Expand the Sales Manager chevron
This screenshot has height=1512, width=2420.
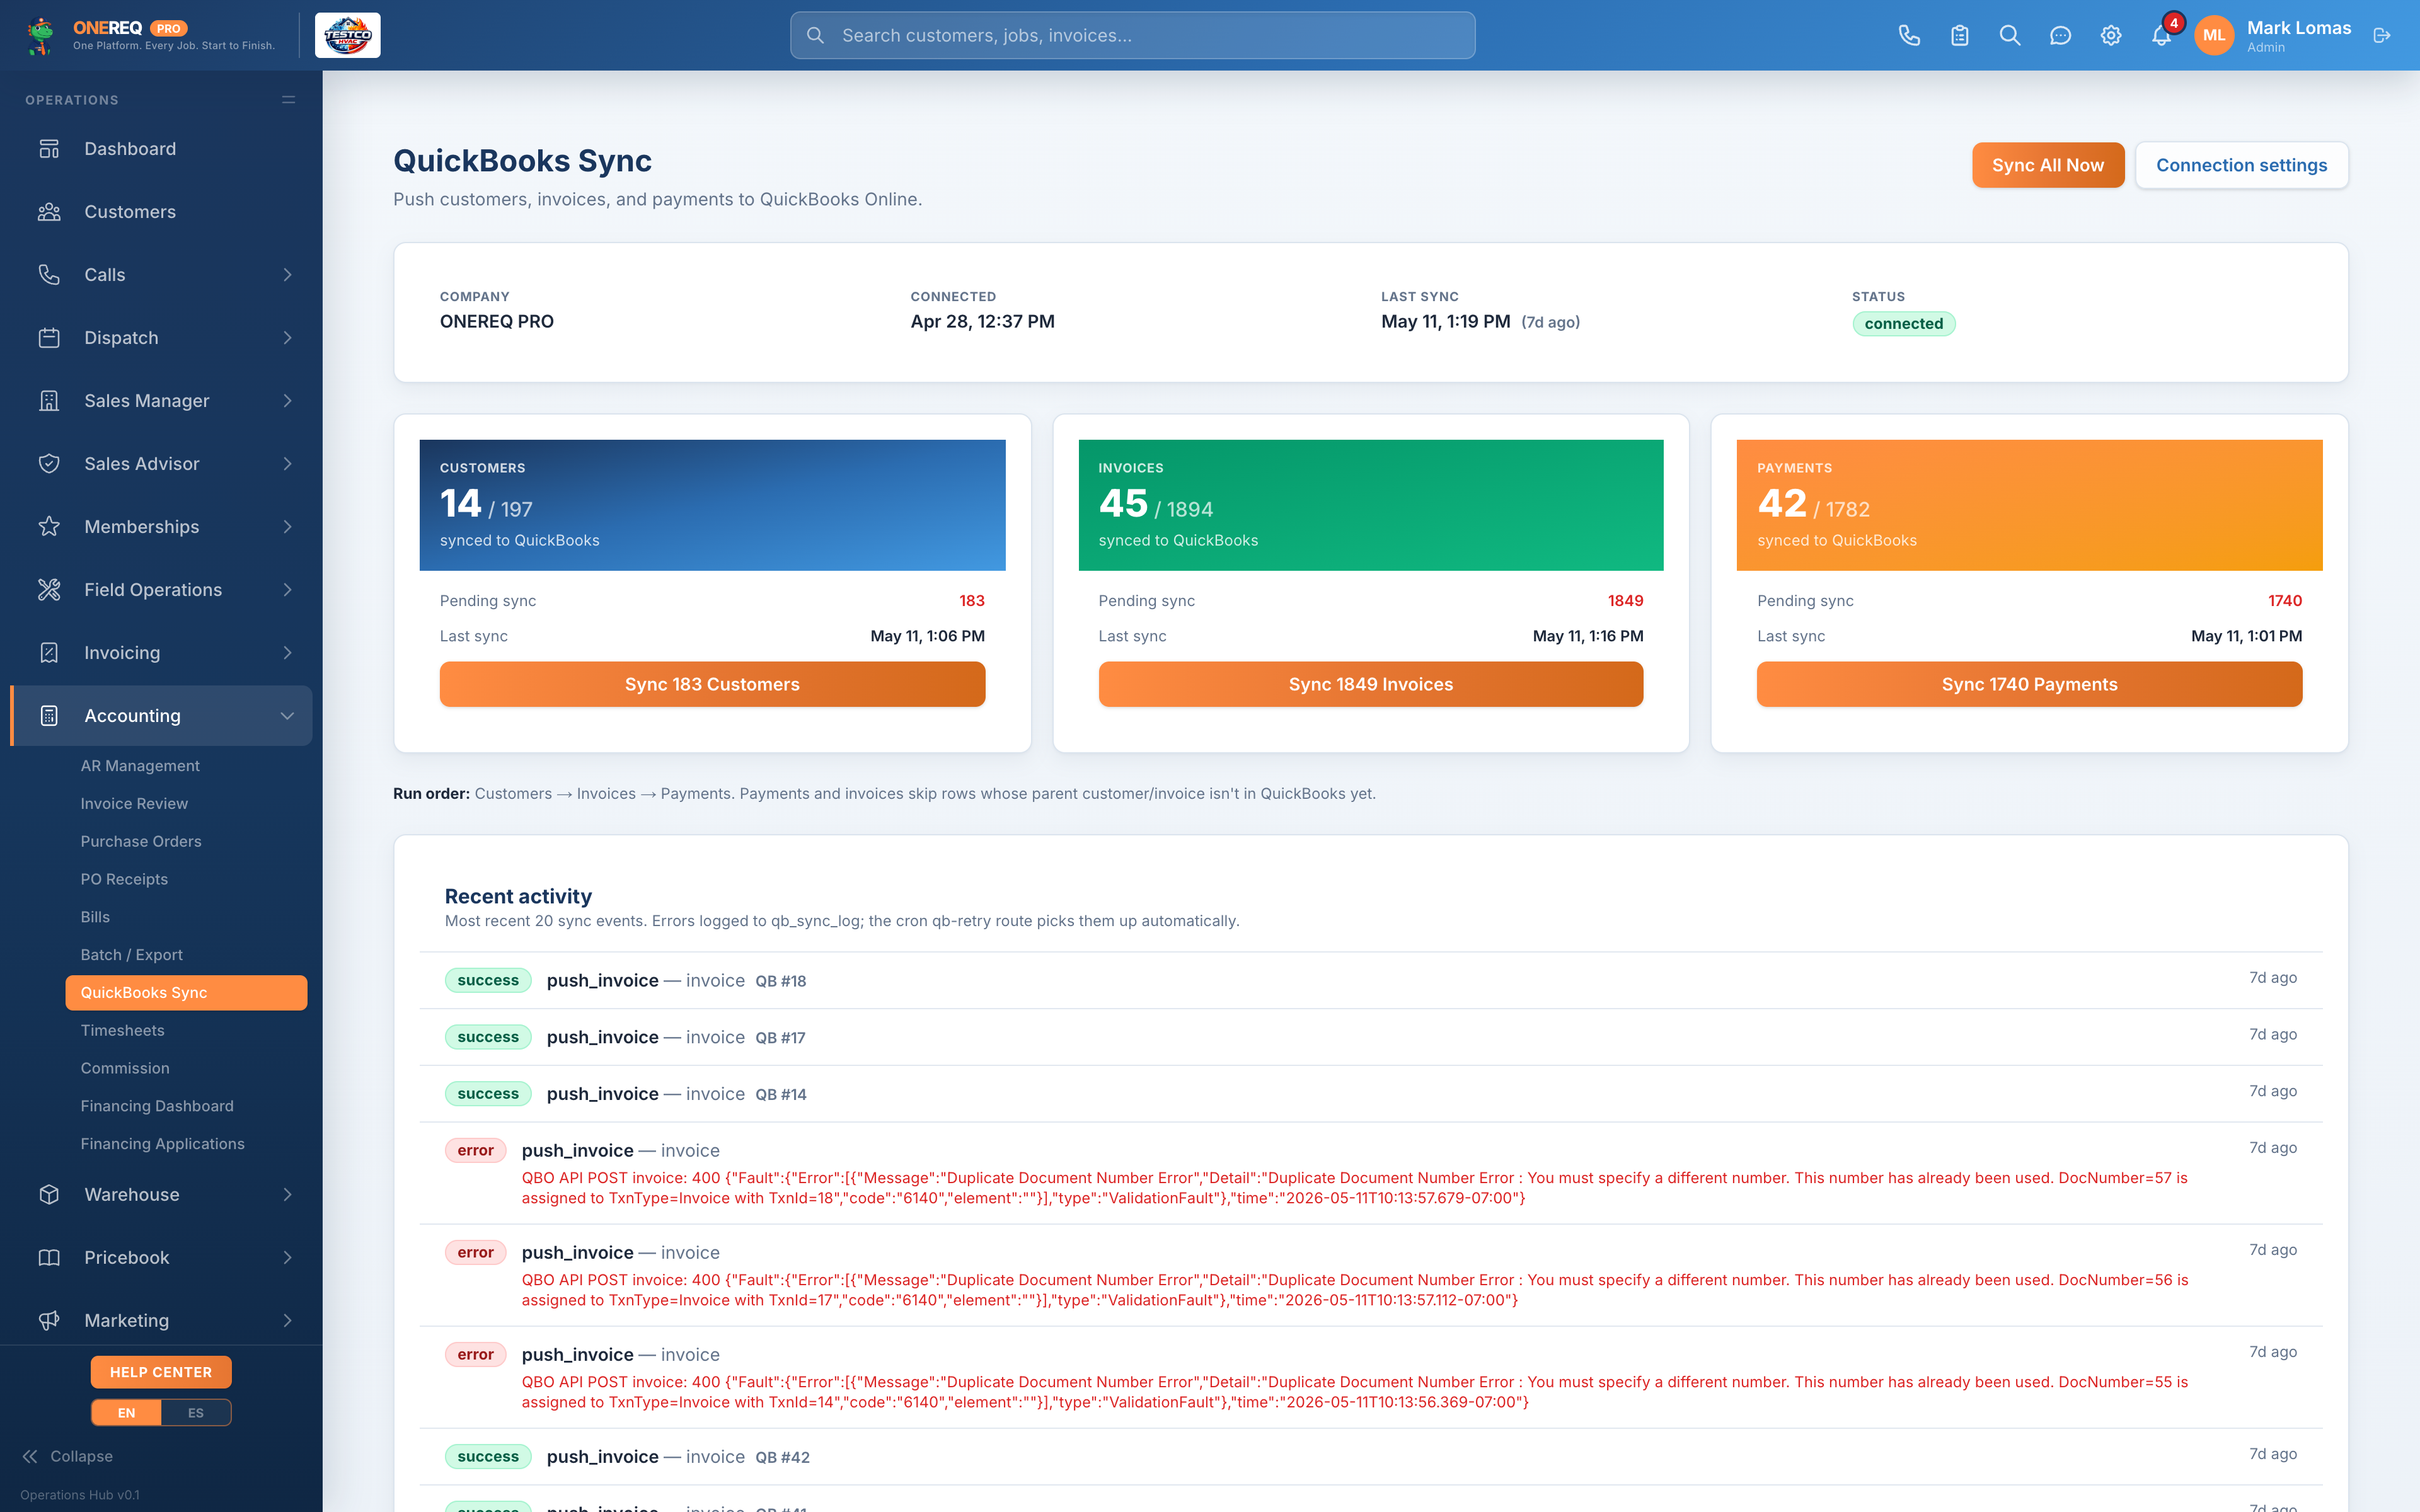click(x=288, y=401)
